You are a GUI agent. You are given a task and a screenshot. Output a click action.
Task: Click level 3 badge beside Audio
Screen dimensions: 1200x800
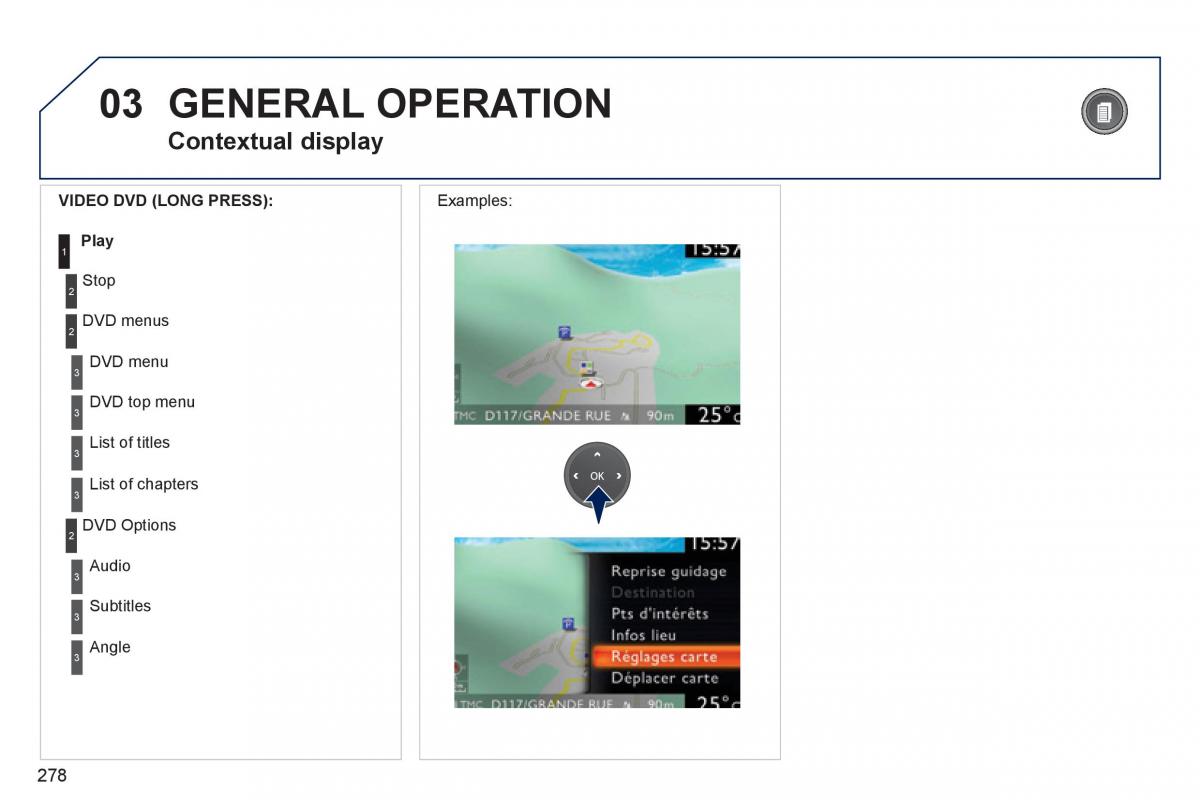[77, 576]
